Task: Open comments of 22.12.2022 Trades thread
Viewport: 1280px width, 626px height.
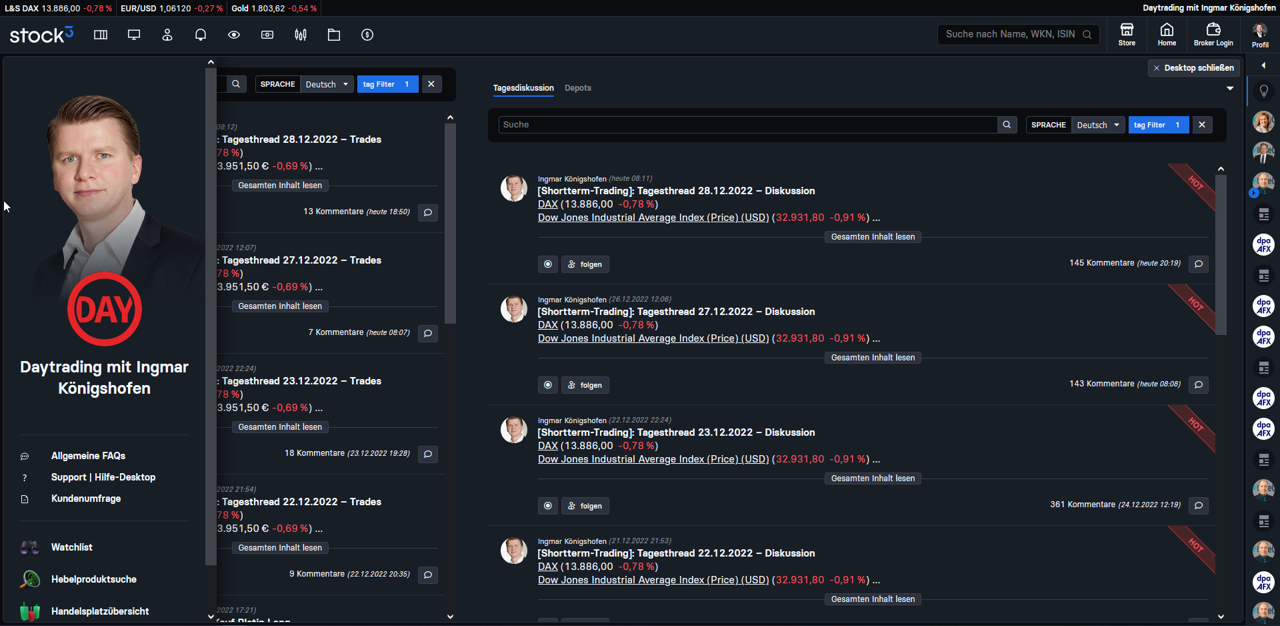Action: [428, 575]
